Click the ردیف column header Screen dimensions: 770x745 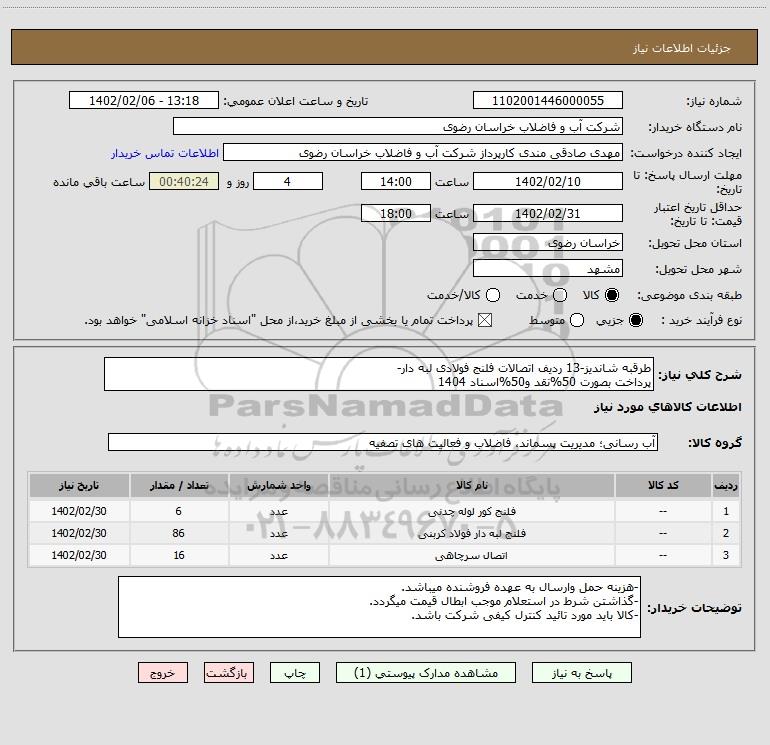[x=726, y=486]
